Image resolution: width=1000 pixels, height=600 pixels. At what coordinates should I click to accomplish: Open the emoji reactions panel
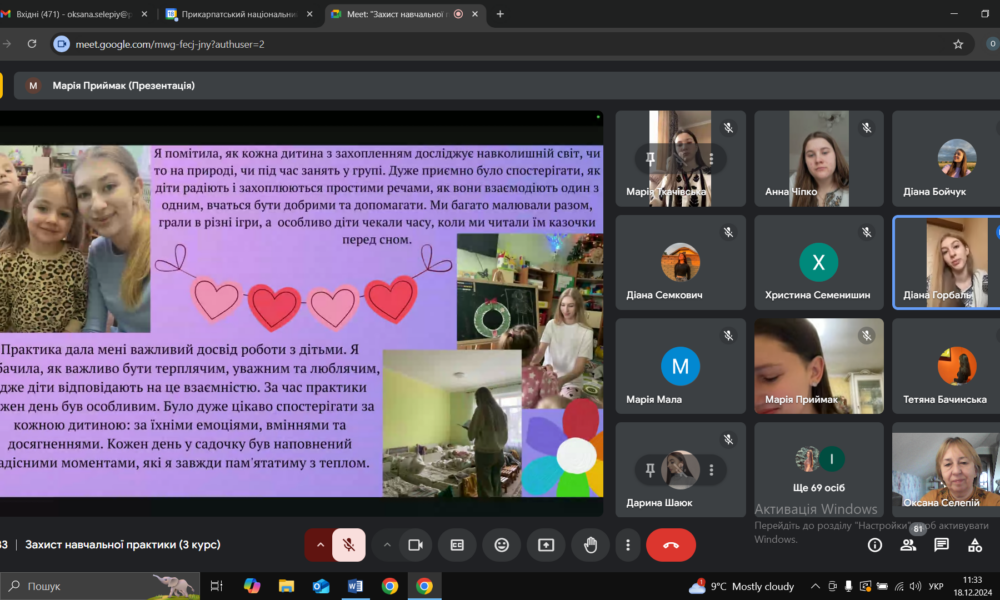coord(502,545)
